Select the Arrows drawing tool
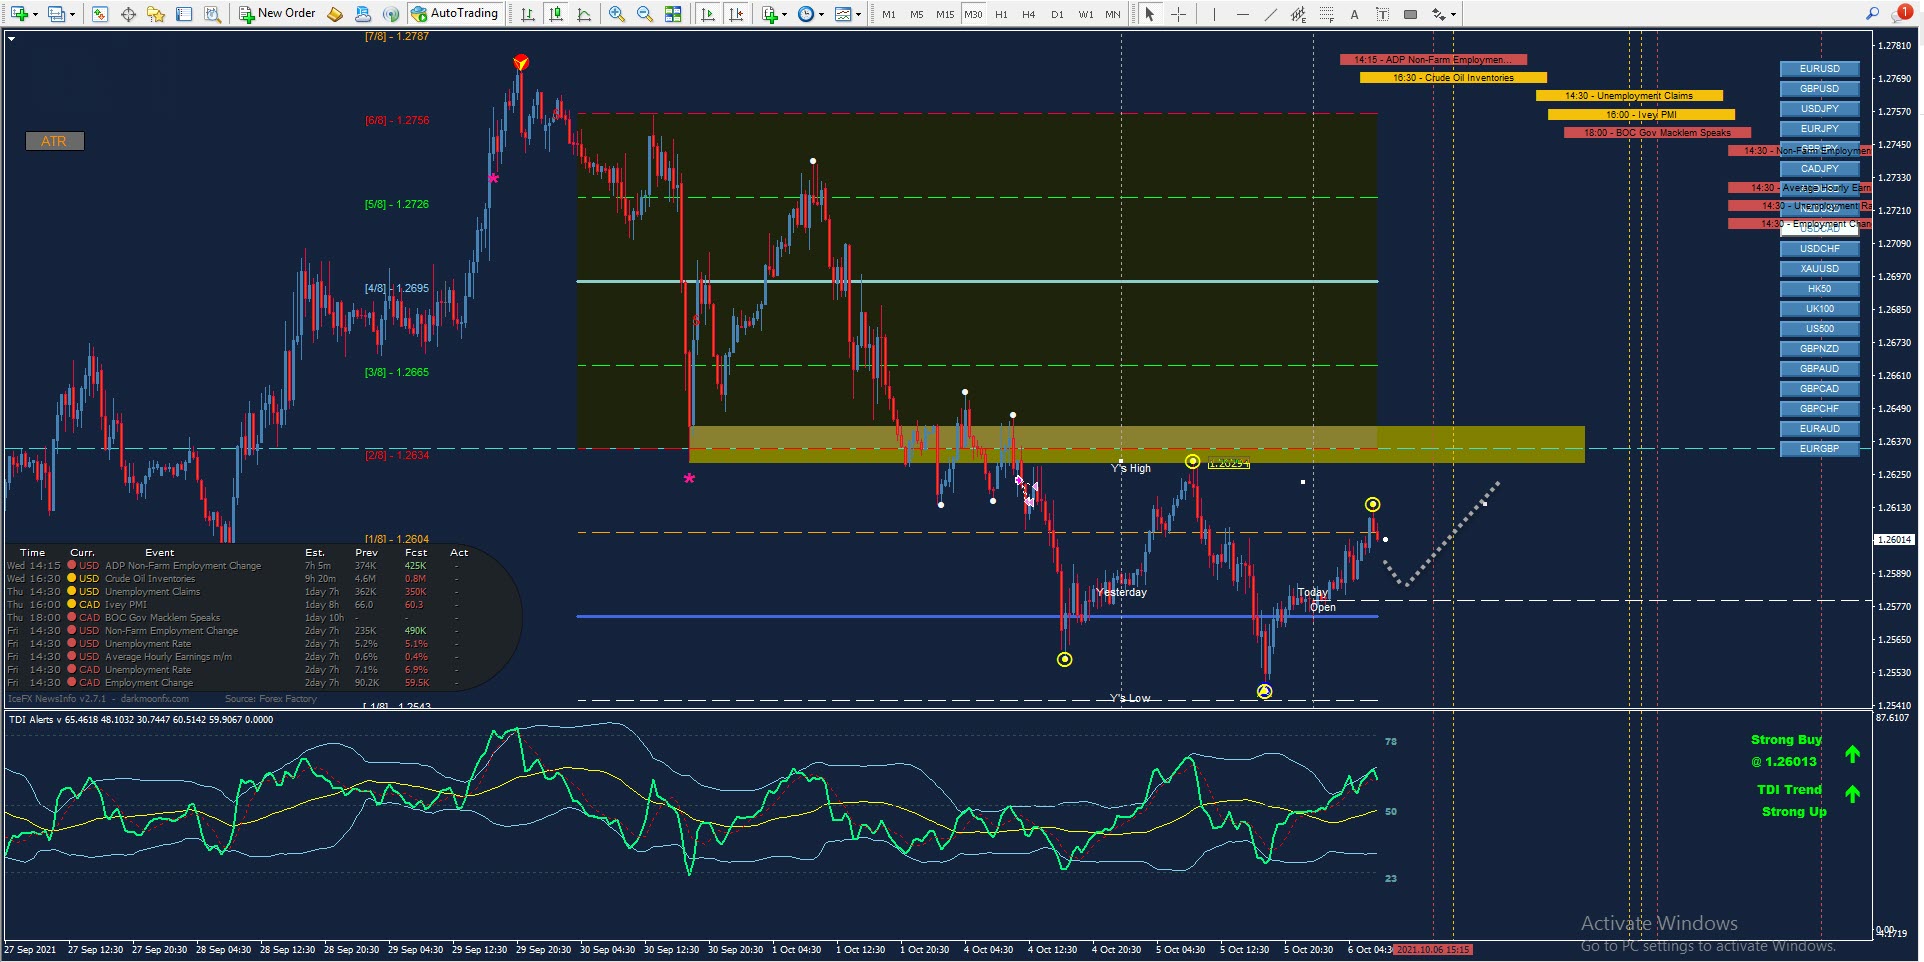This screenshot has height=962, width=1924. pyautogui.click(x=1438, y=14)
